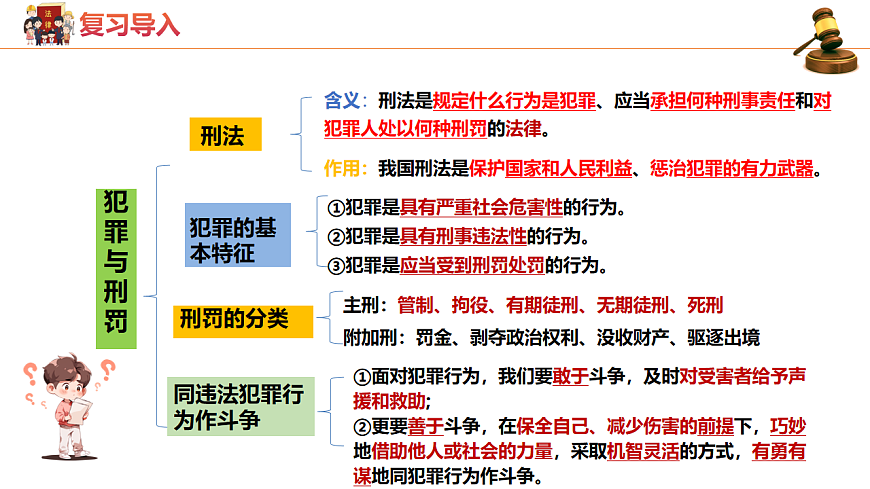
Task: Click the underlined 犯罪人处以何种刑罚 text
Action: click(x=405, y=129)
